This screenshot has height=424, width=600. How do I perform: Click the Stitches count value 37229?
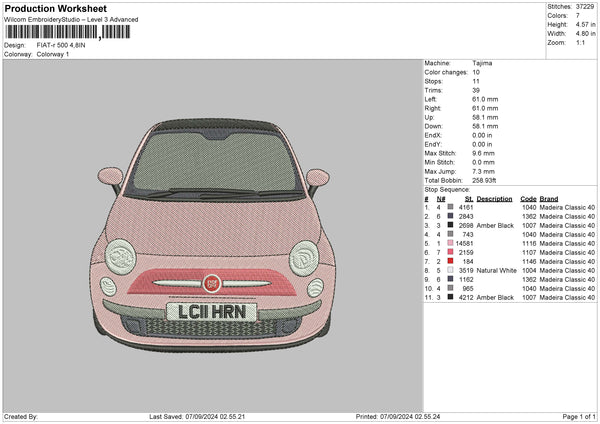[585, 6]
